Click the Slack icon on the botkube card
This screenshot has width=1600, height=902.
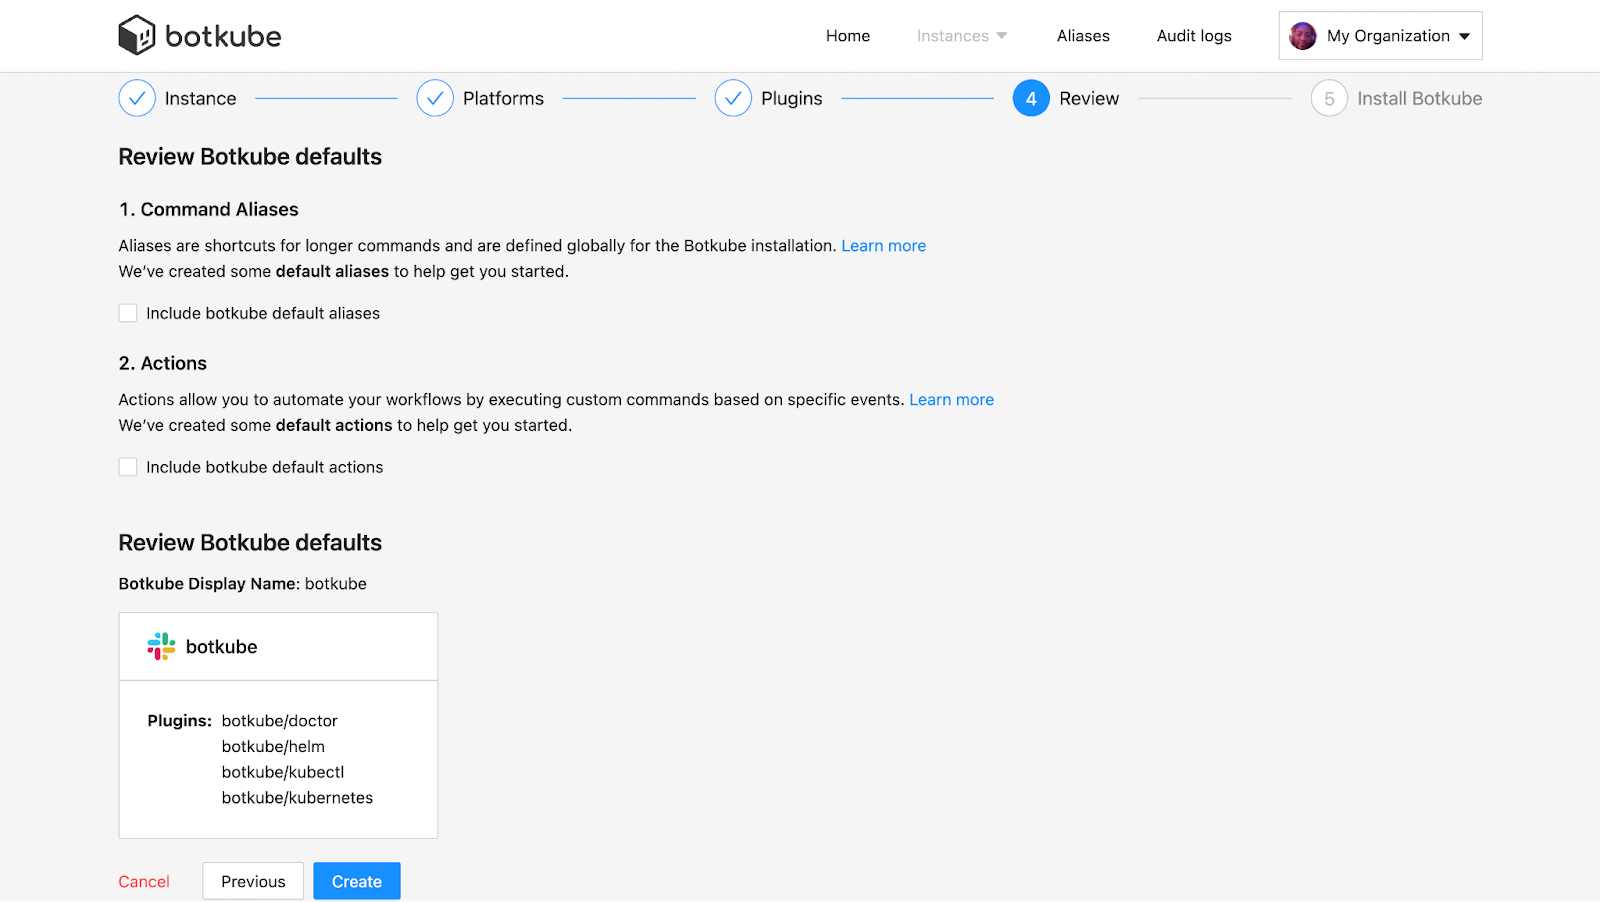[x=160, y=646]
